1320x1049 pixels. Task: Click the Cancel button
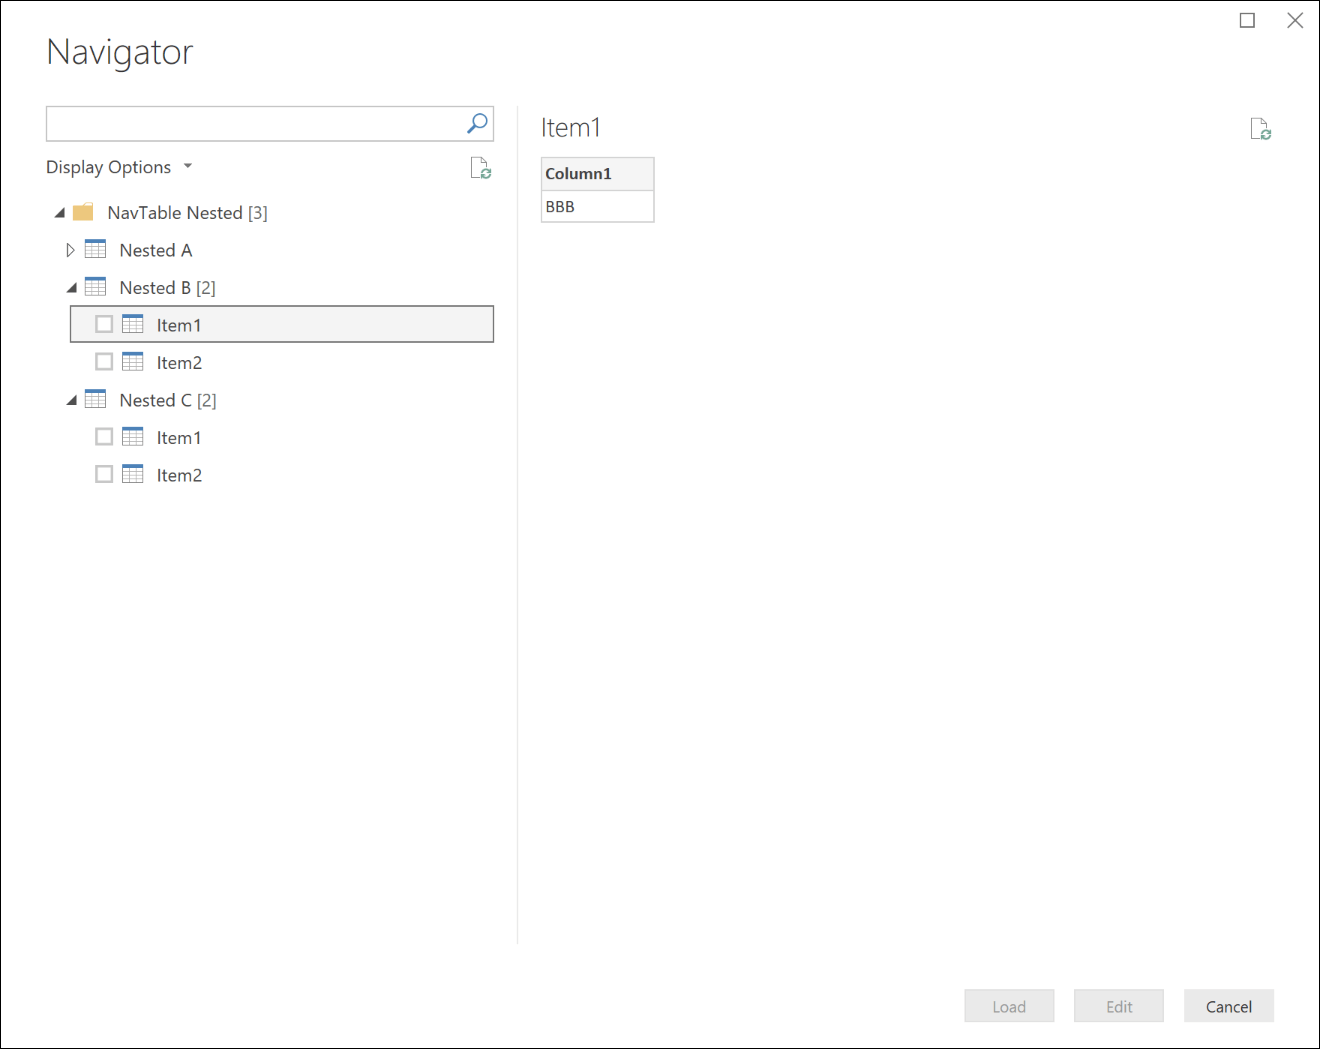1228,1006
